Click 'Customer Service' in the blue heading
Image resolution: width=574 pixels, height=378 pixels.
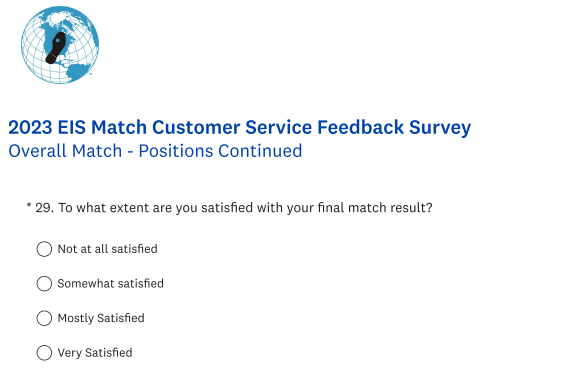[x=232, y=127]
